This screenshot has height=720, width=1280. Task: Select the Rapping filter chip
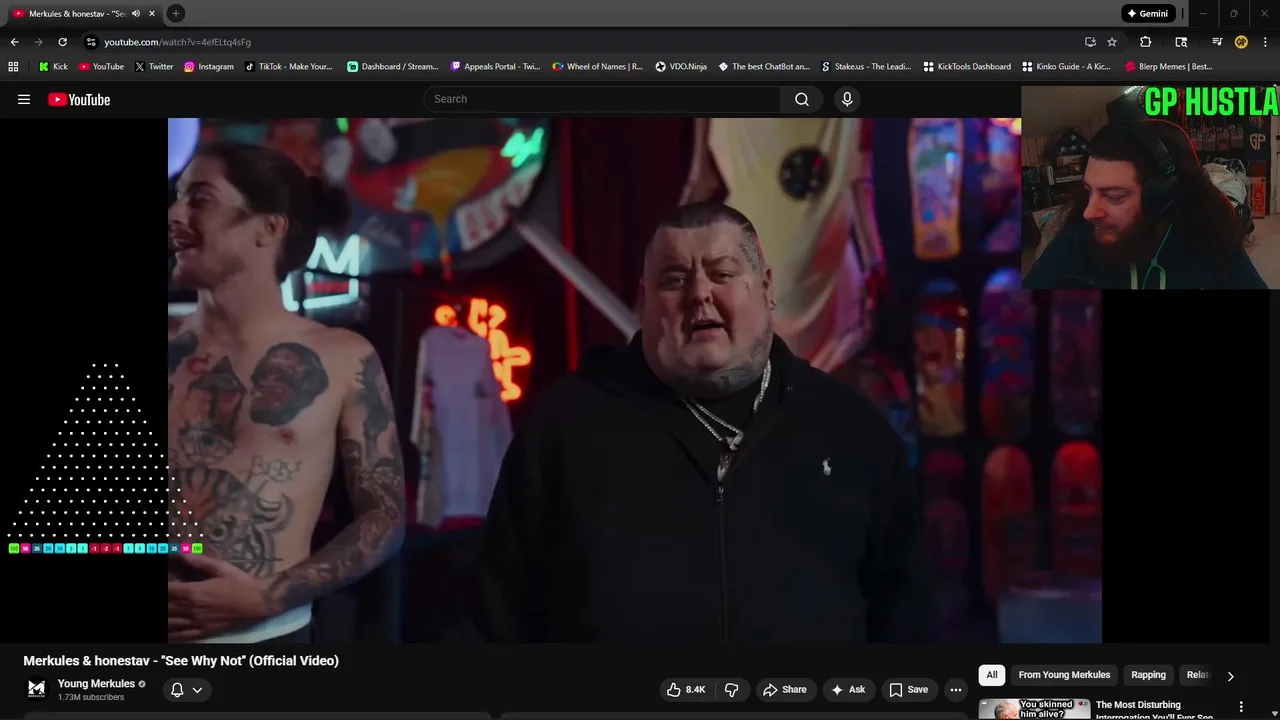(x=1148, y=675)
